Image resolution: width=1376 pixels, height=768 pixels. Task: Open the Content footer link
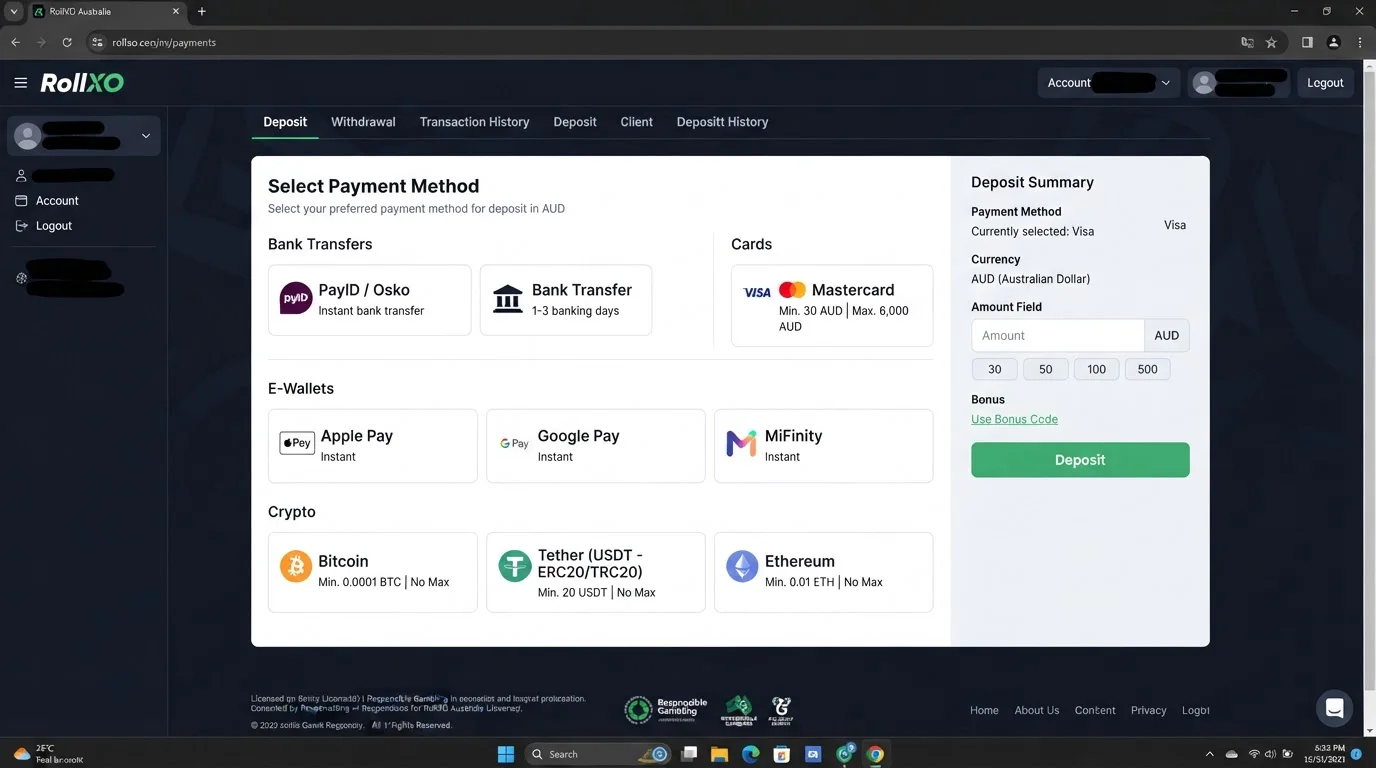[x=1095, y=710]
